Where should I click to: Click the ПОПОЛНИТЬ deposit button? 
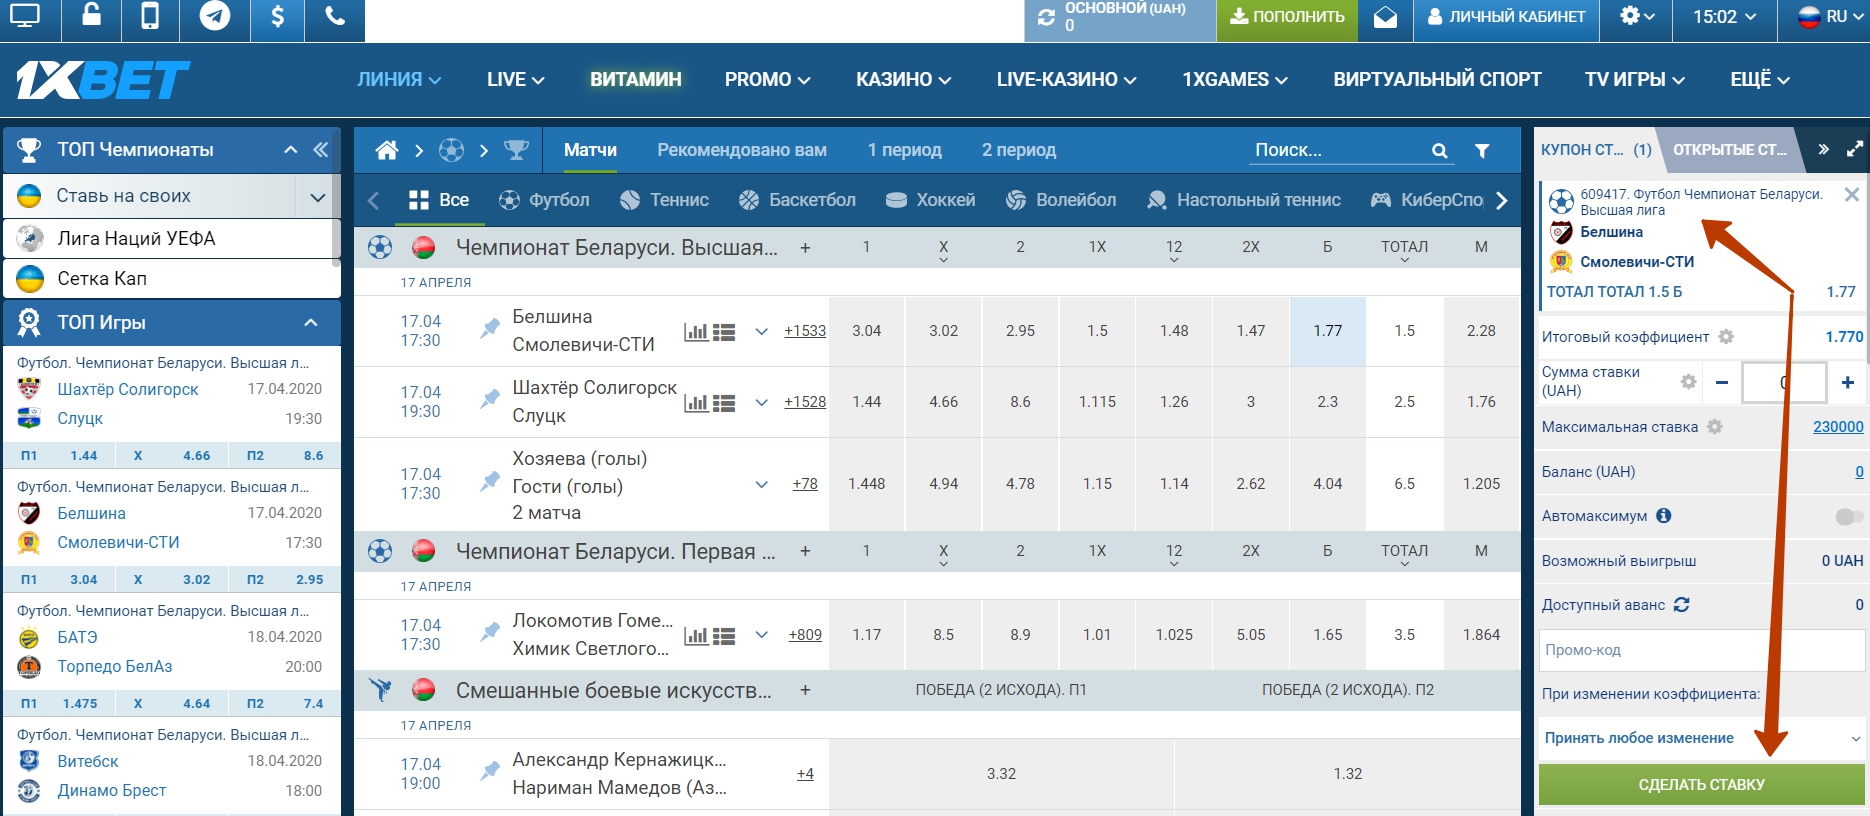click(x=1287, y=17)
